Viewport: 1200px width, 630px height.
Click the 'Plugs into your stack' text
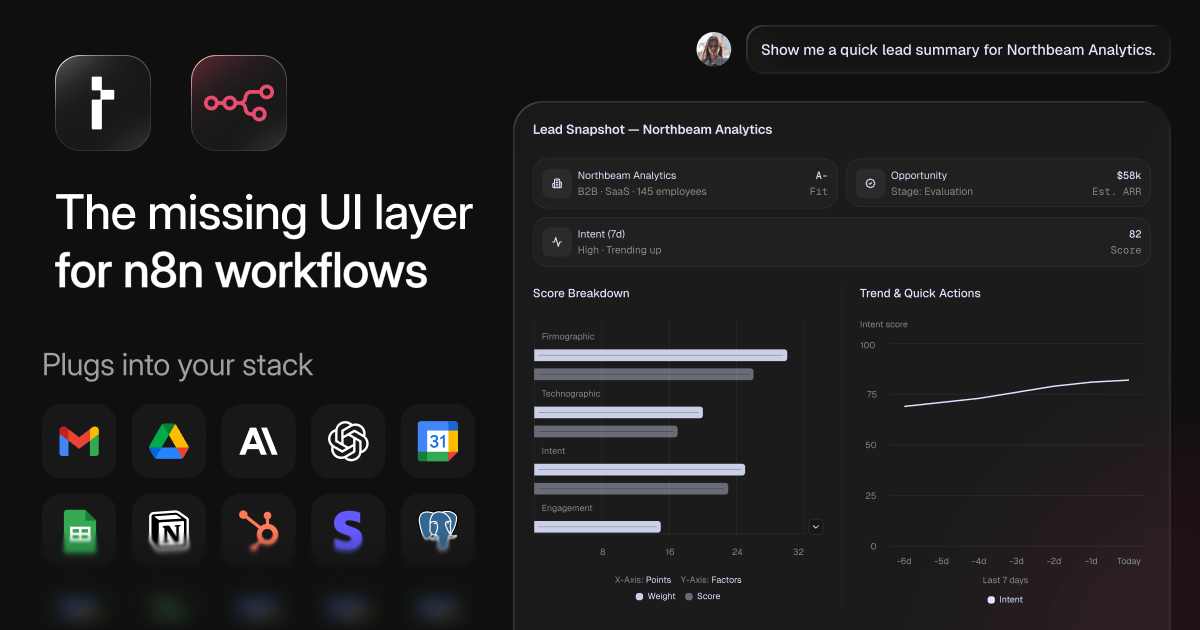pyautogui.click(x=178, y=365)
